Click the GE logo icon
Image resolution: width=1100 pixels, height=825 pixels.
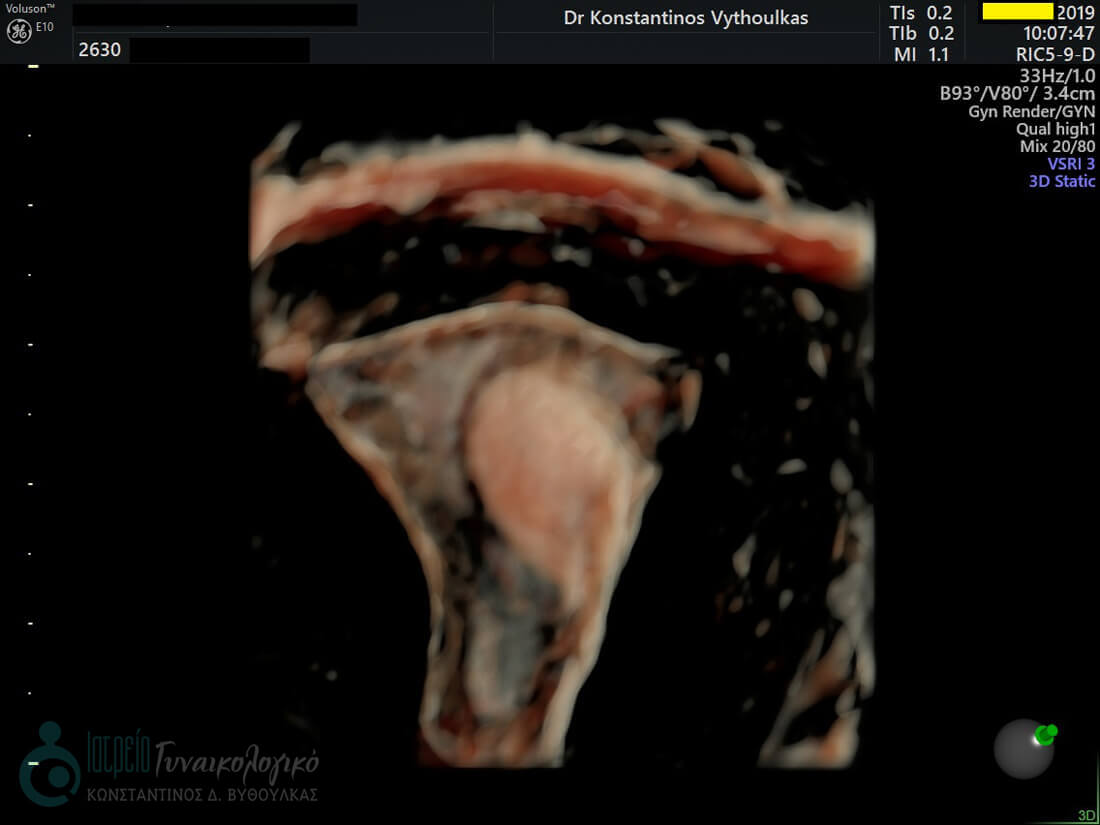18,31
